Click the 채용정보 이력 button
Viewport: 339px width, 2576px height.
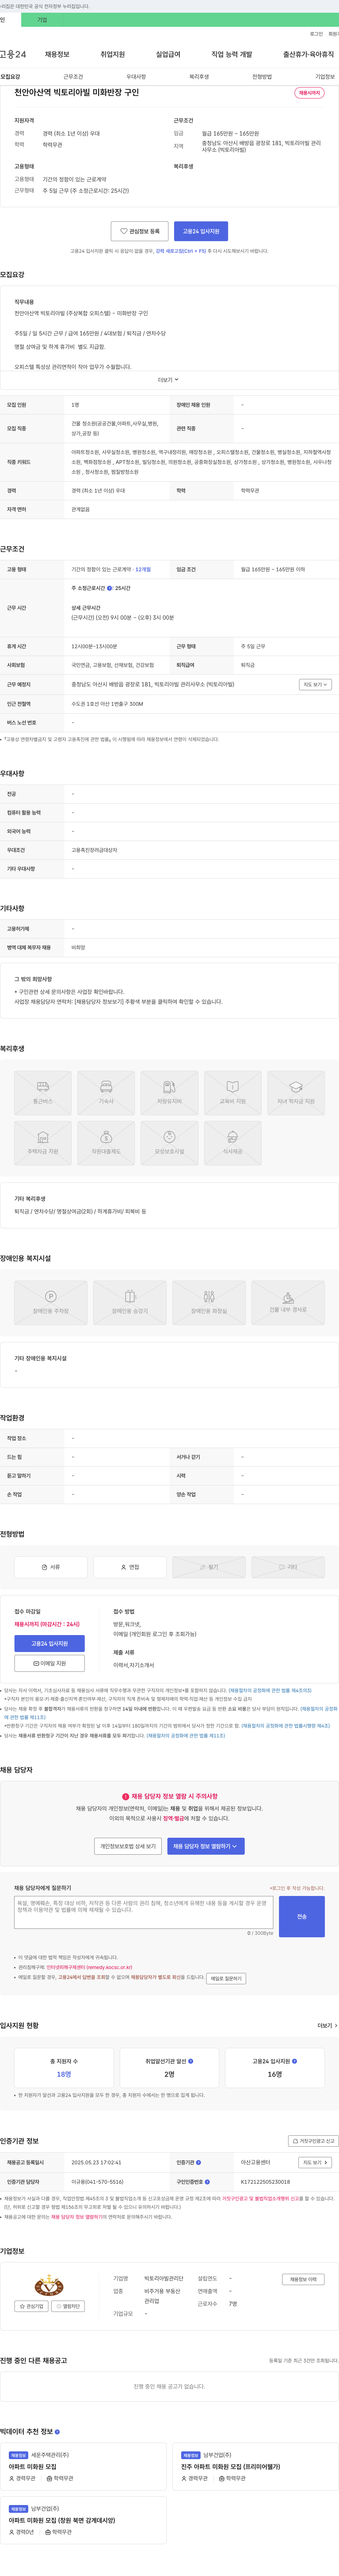coord(303,2279)
